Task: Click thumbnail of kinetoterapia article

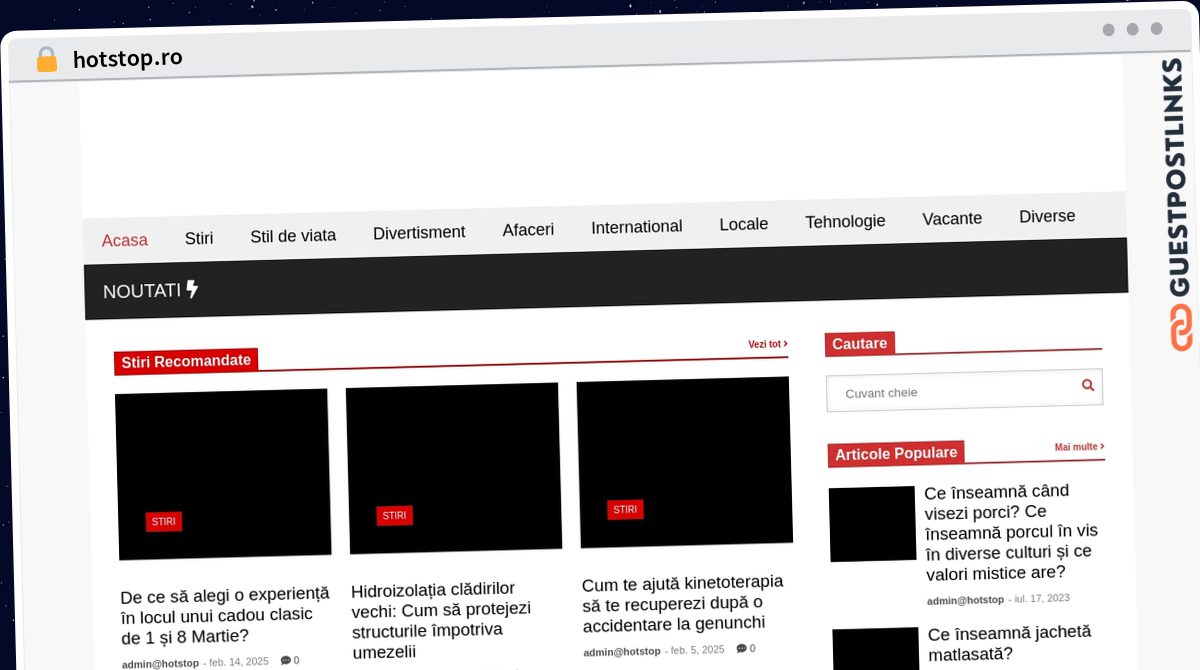Action: 685,462
